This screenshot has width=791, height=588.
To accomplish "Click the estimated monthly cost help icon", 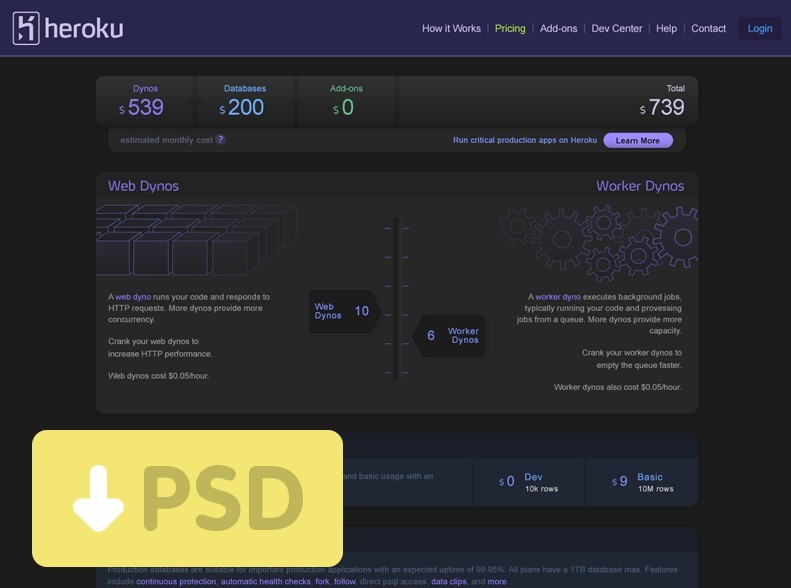I will [220, 140].
